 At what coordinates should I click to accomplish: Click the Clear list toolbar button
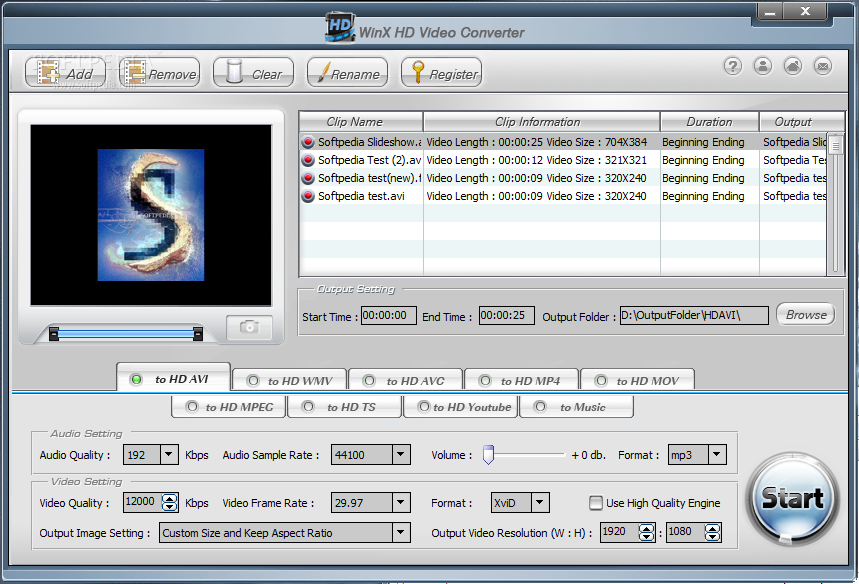[x=254, y=72]
